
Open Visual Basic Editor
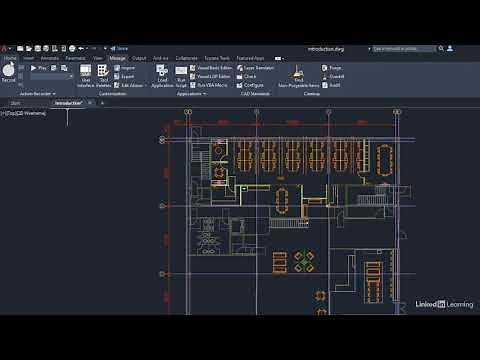click(211, 68)
